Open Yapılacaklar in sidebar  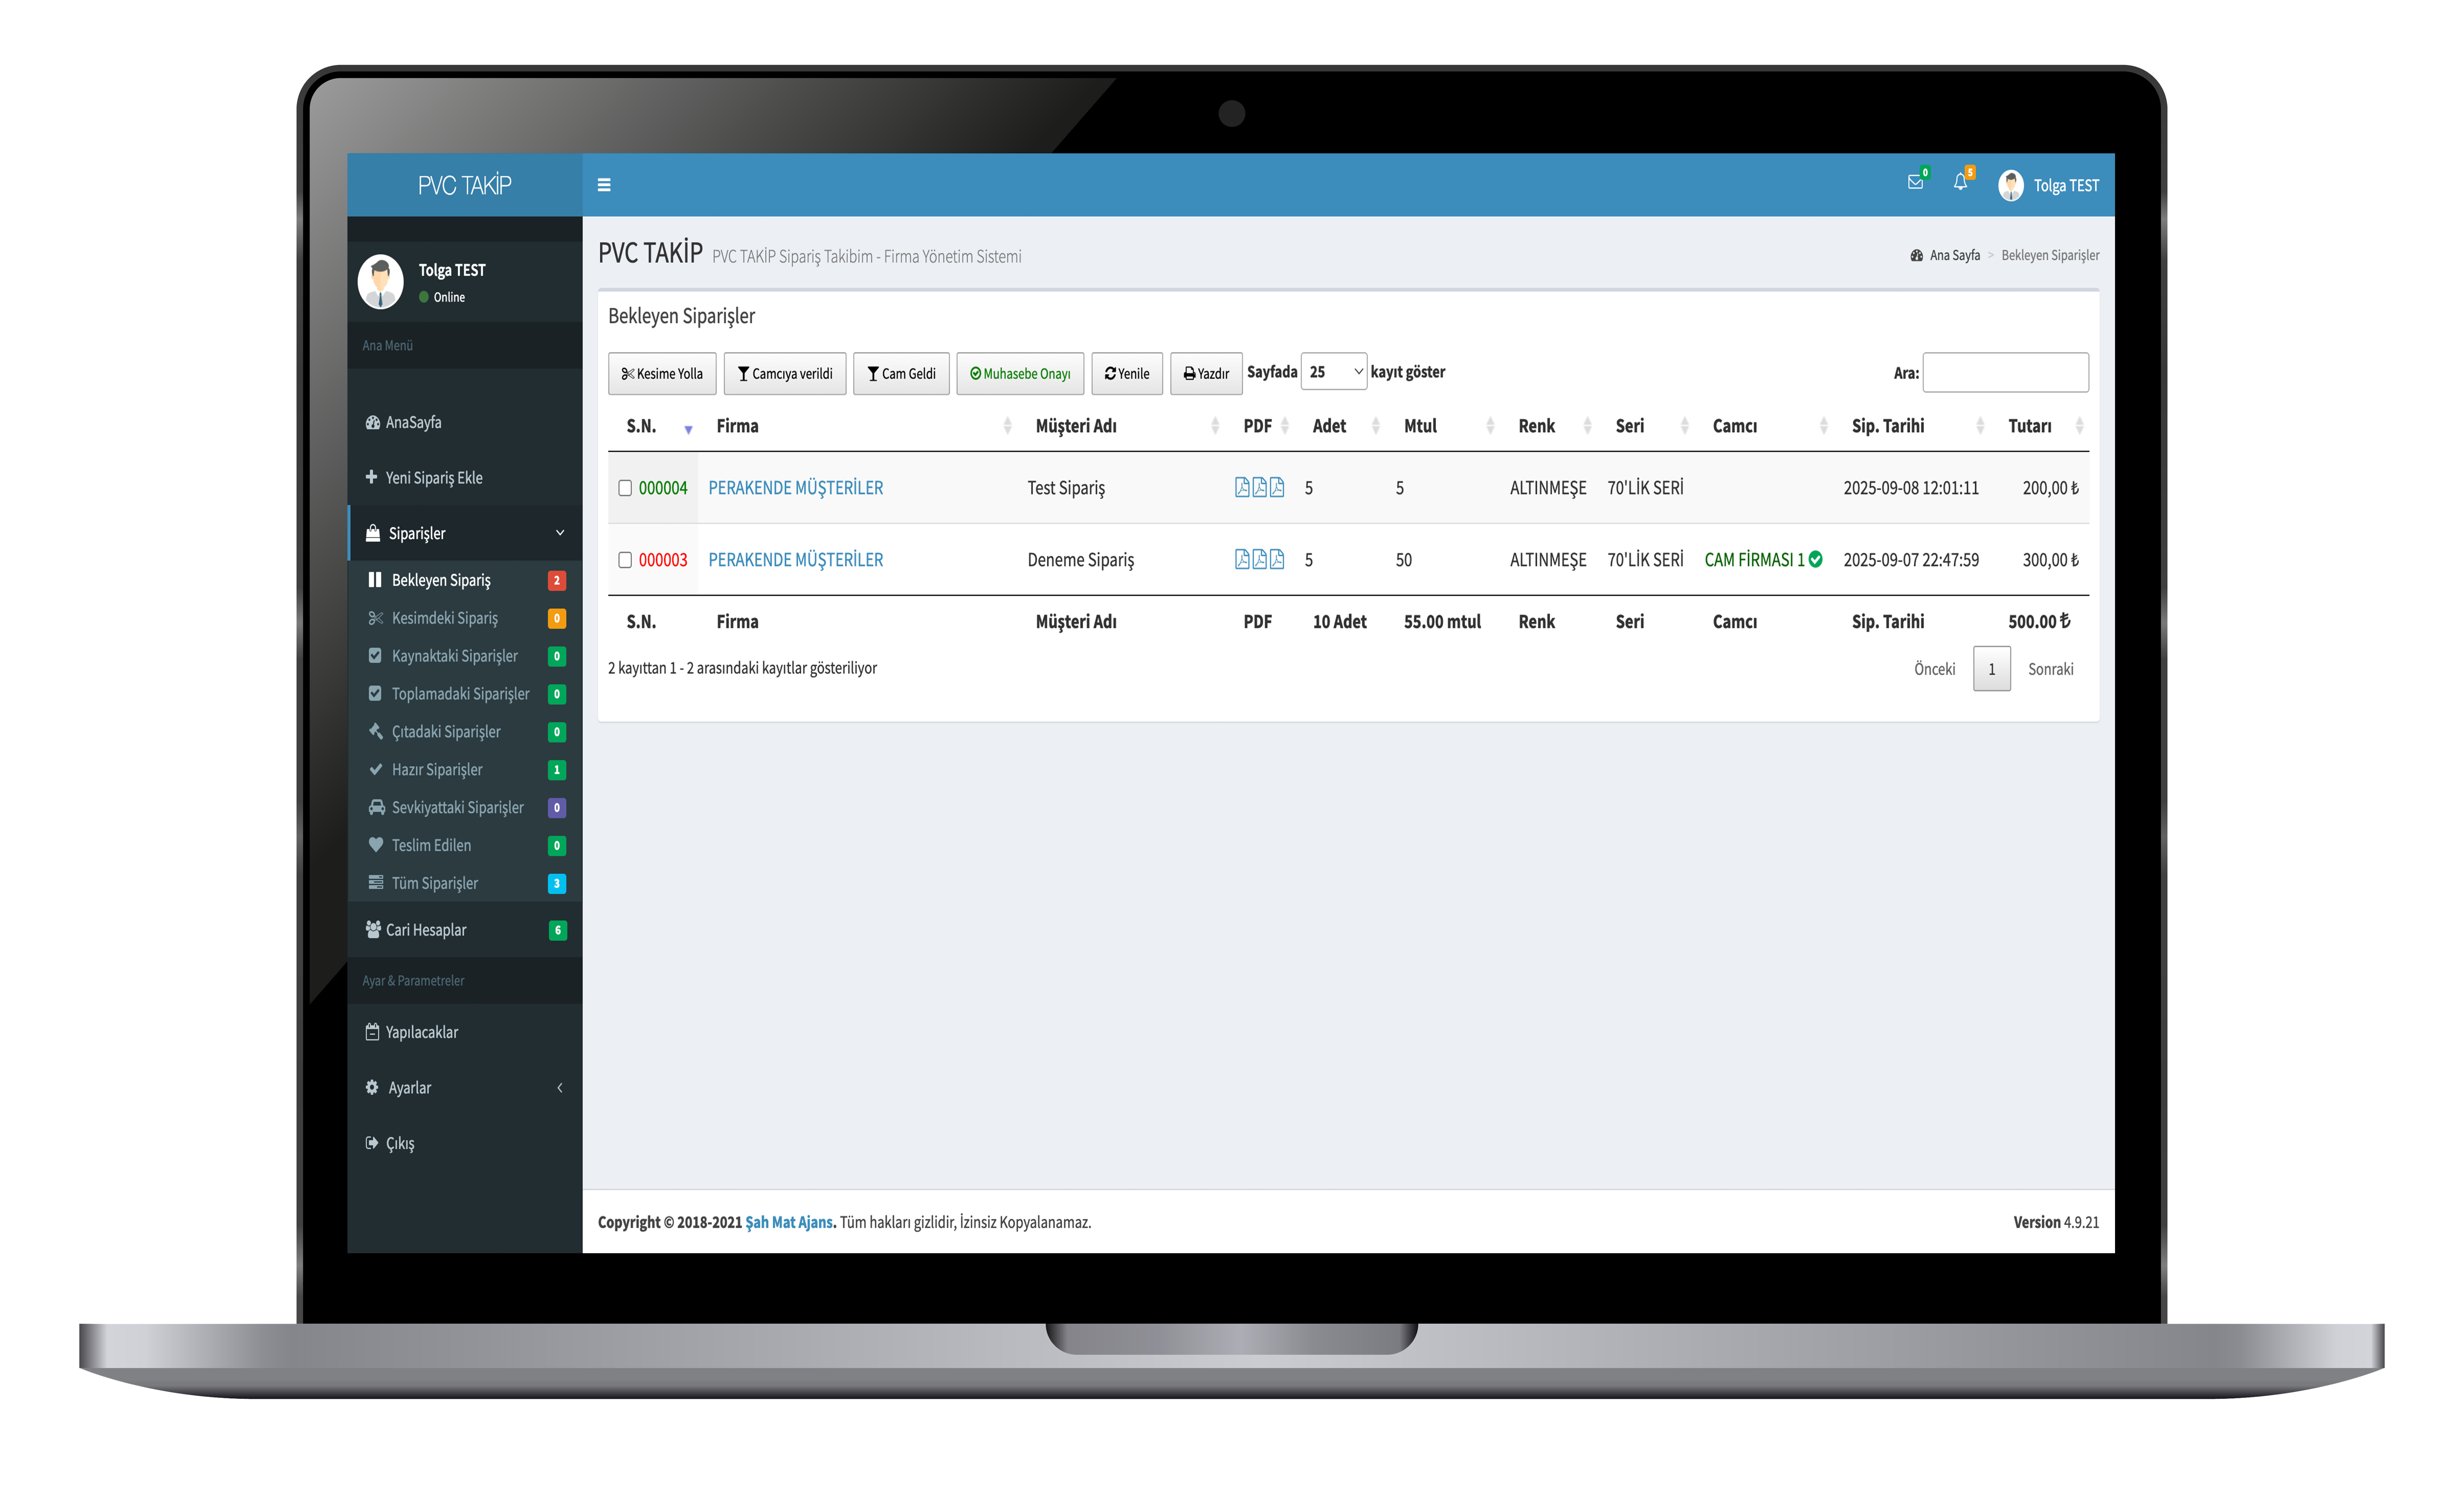465,1032
